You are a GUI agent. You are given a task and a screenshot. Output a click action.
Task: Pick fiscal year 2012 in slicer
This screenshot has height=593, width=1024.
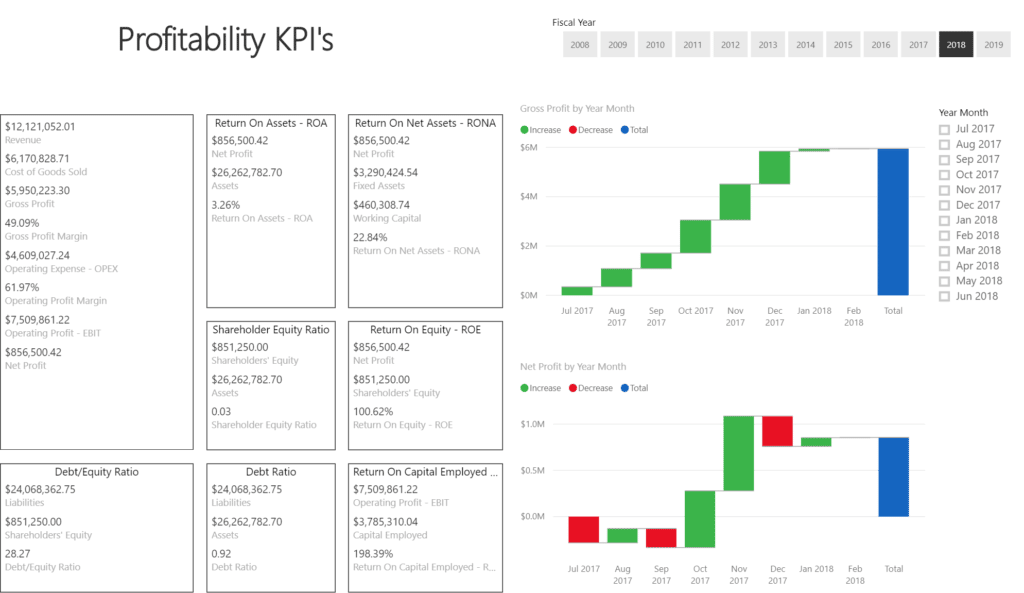(x=730, y=45)
